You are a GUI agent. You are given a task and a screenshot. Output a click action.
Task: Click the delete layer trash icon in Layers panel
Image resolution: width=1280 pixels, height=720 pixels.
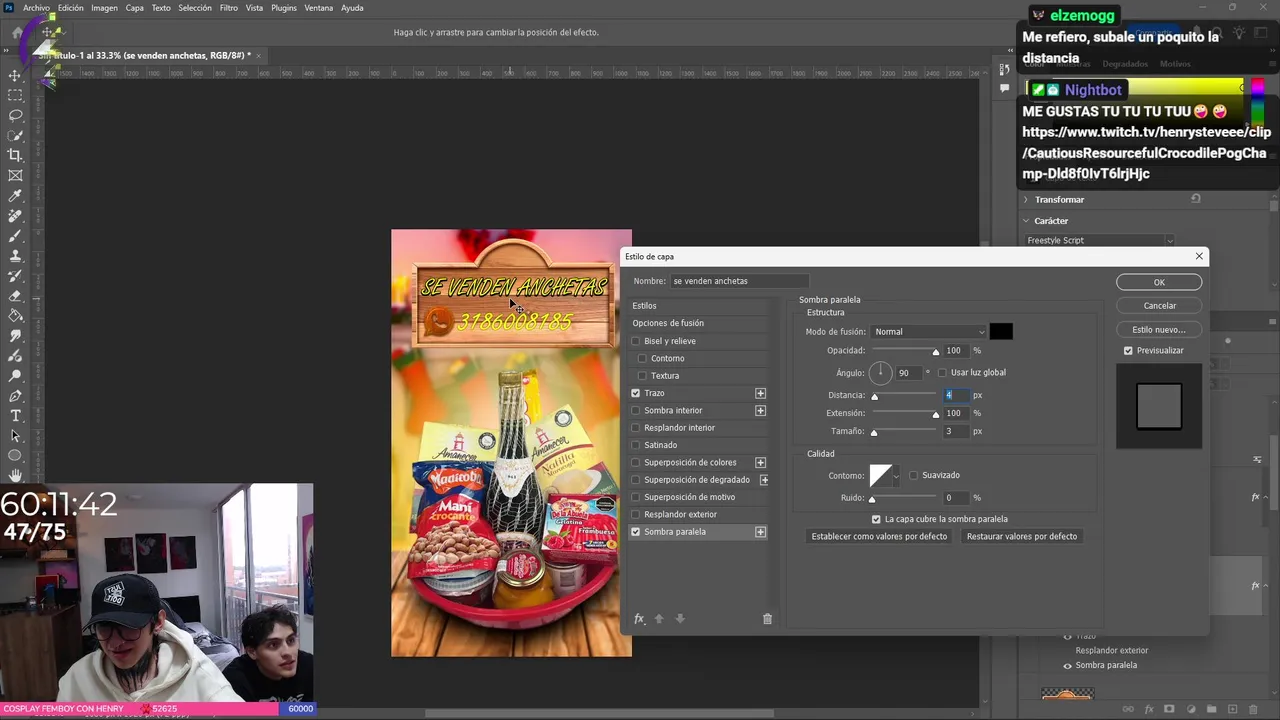click(1253, 709)
